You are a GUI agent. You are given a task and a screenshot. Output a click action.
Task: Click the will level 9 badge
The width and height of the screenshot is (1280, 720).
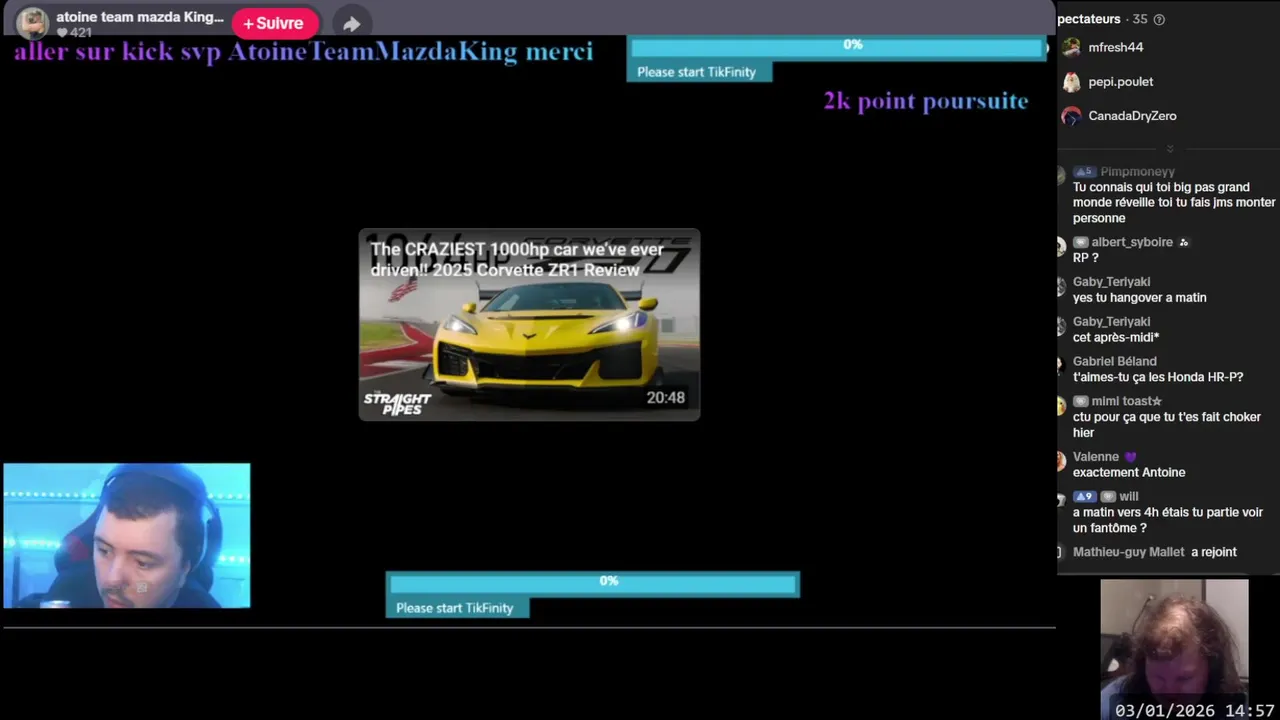coord(1085,497)
